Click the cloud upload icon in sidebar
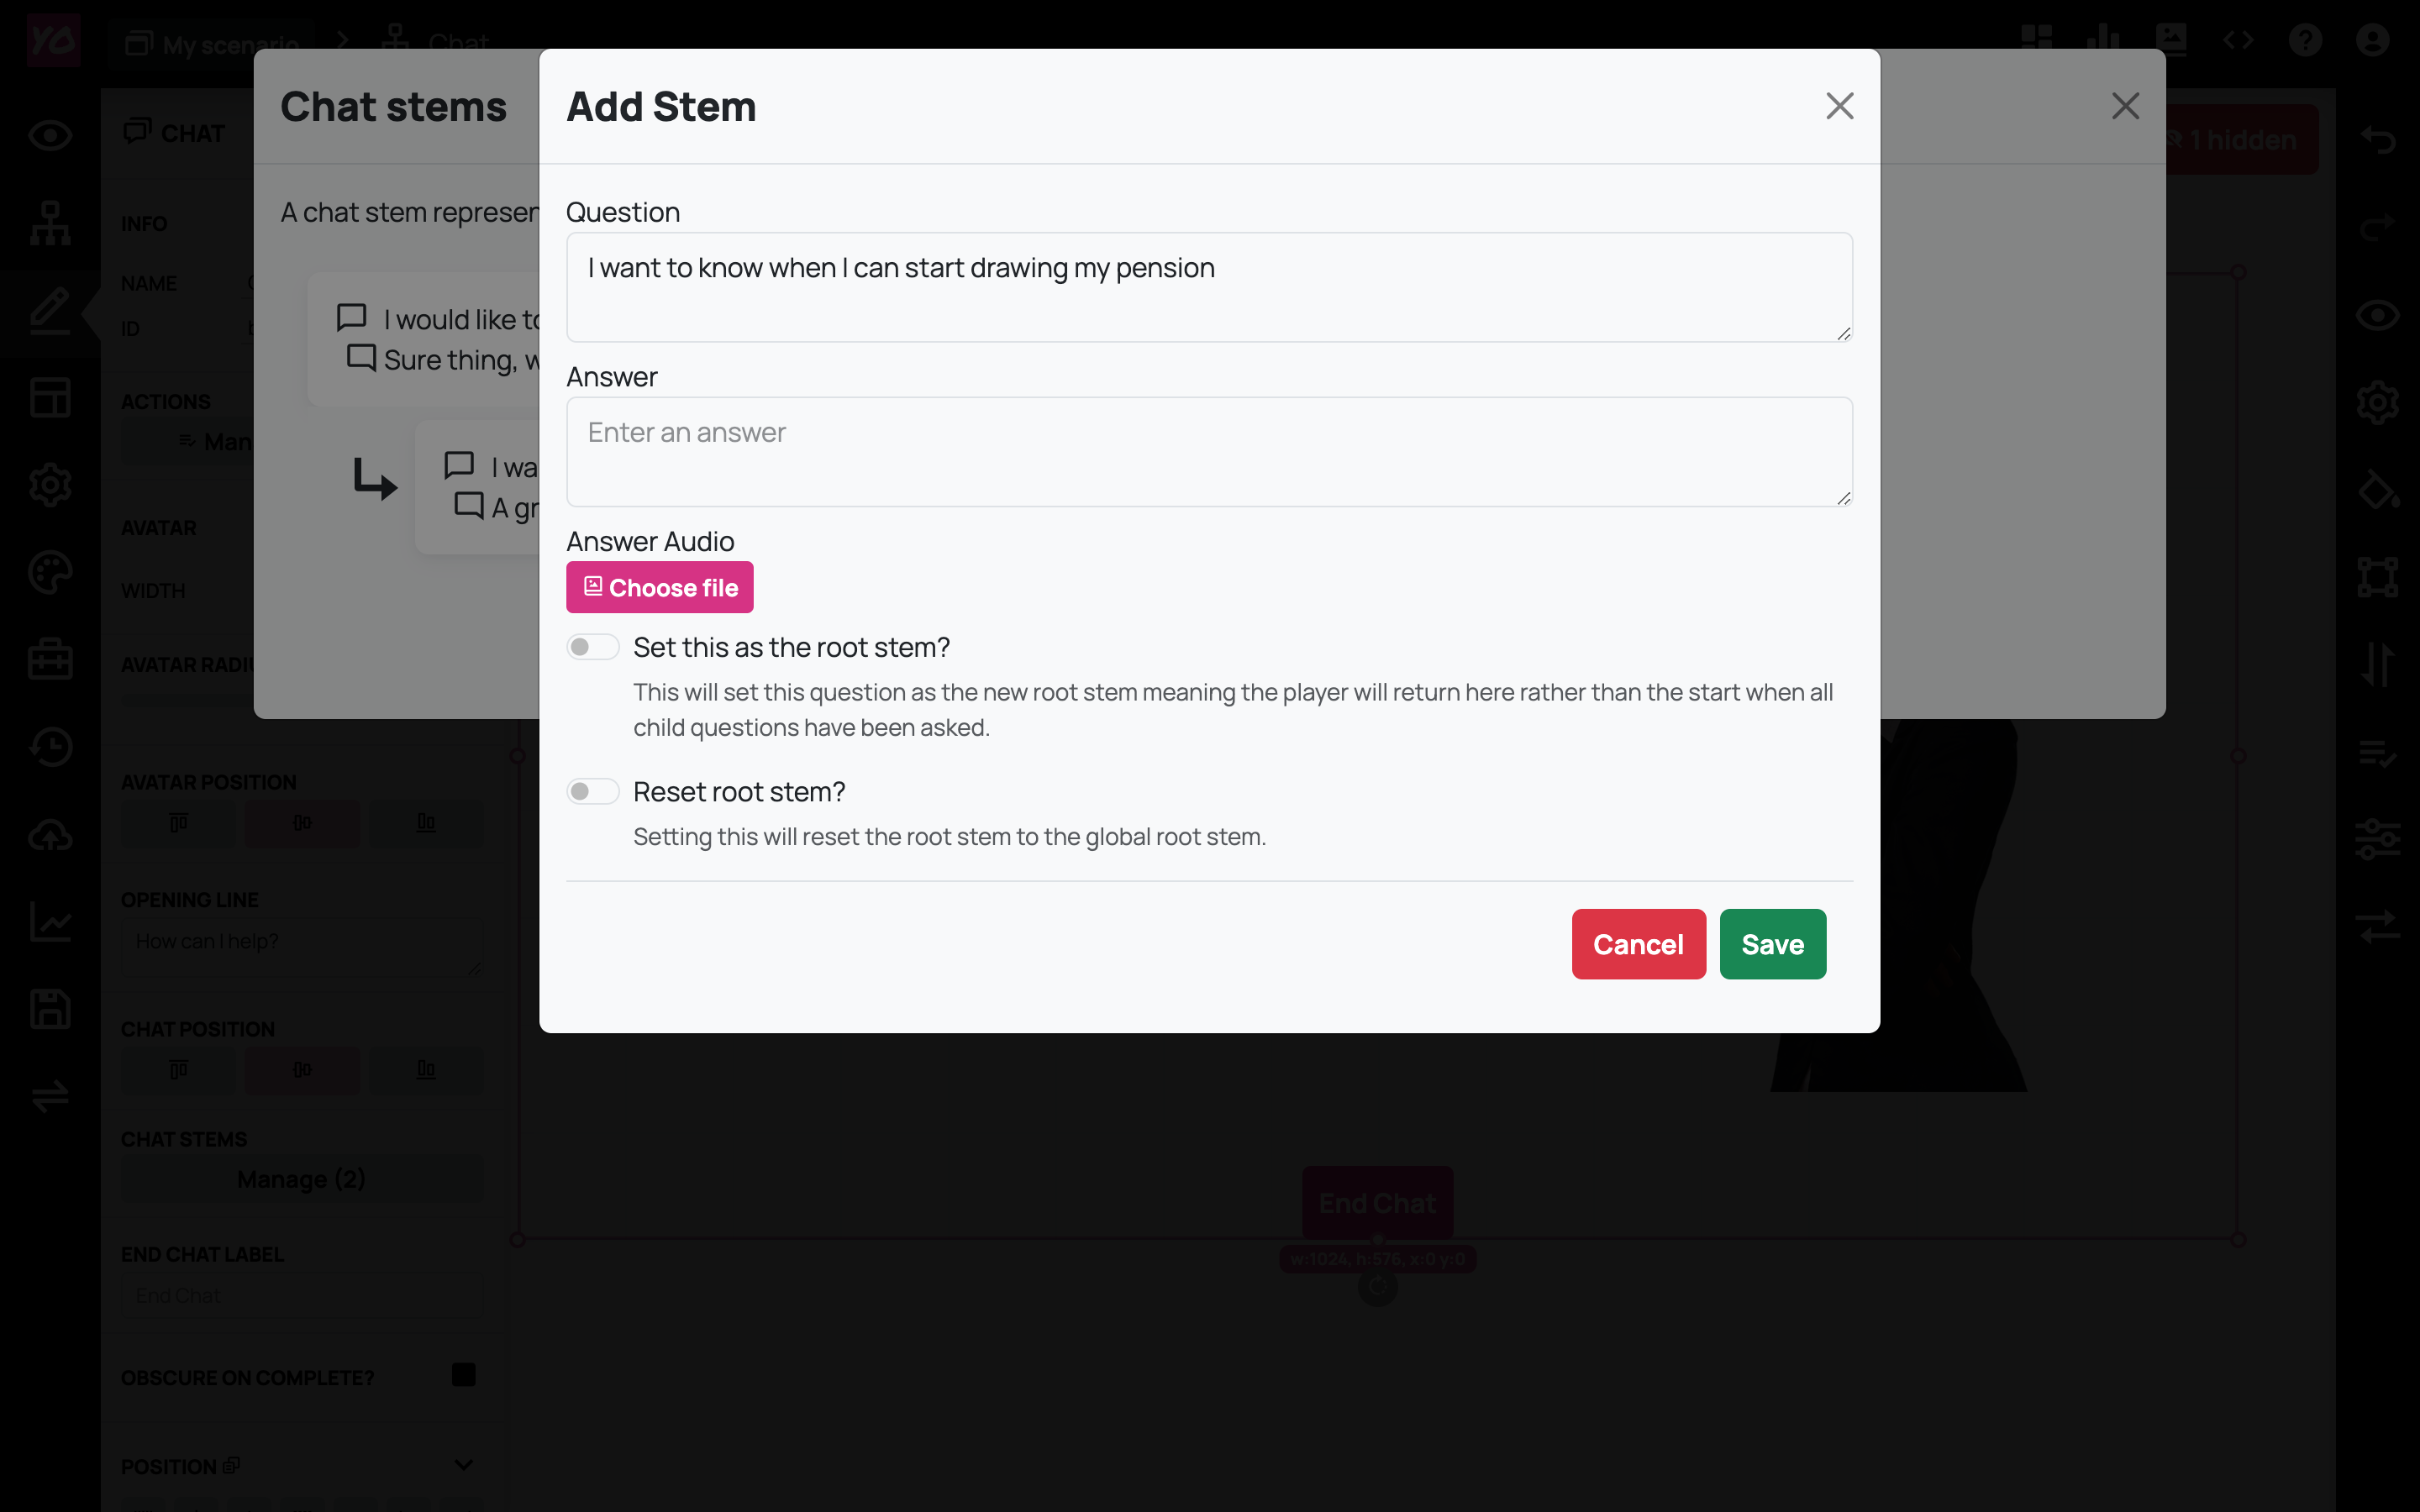 [x=50, y=835]
